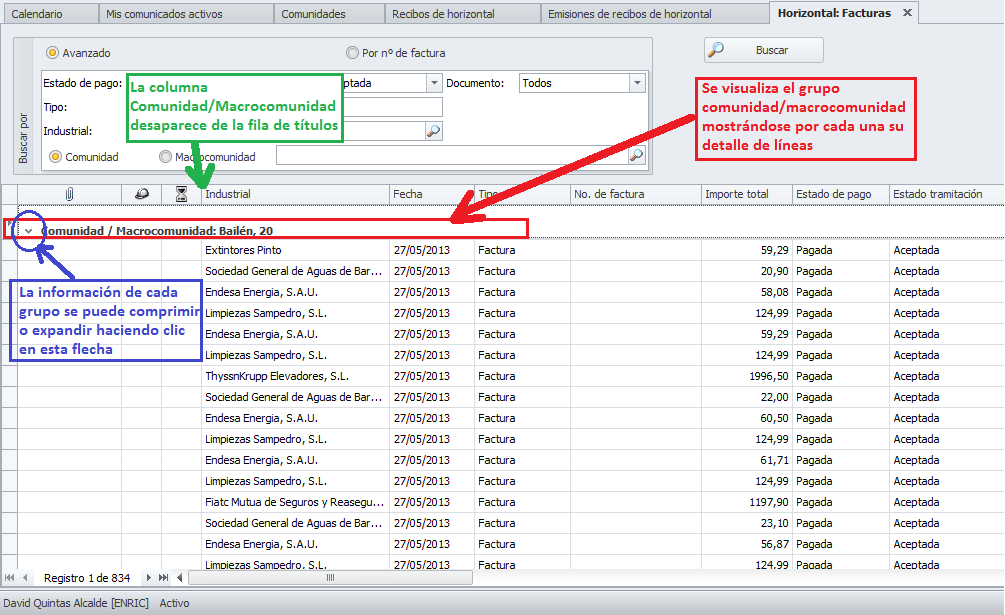1005x615 pixels.
Task: Click the Buscar por vertical side label
Action: tap(23, 138)
